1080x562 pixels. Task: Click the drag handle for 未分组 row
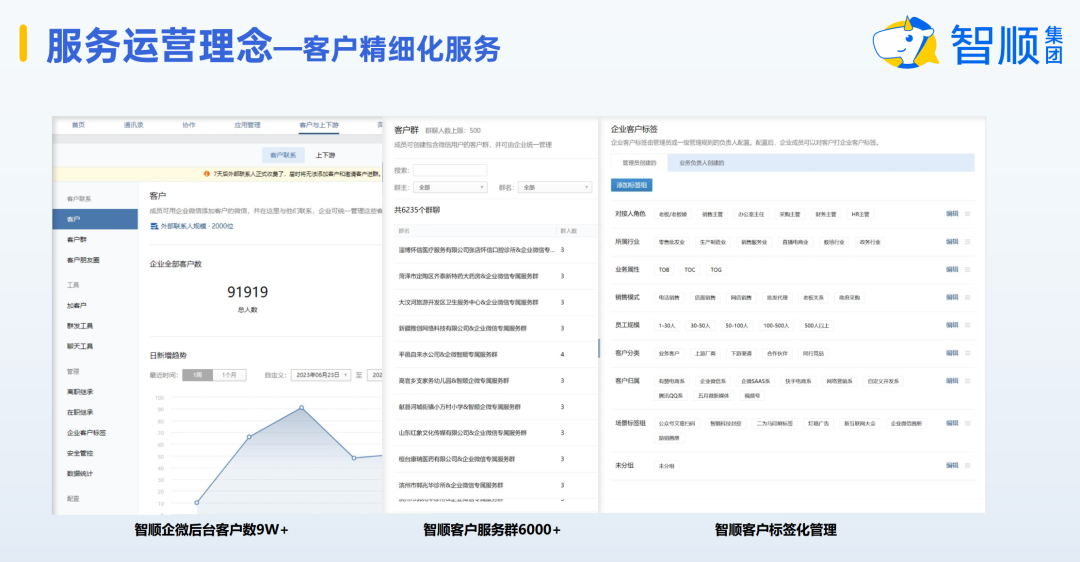[x=967, y=466]
